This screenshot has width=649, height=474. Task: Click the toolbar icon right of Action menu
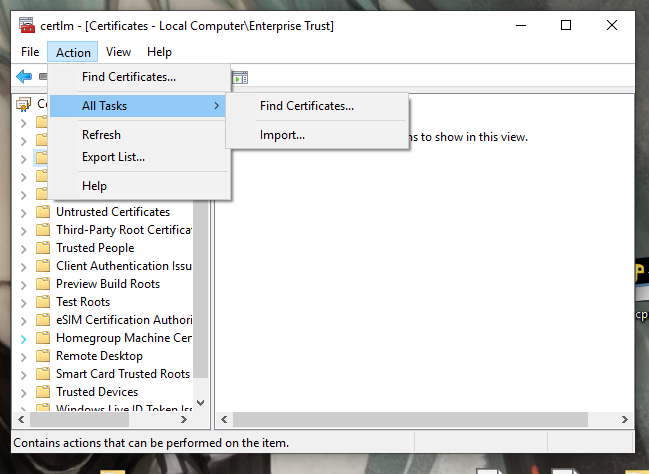click(240, 77)
